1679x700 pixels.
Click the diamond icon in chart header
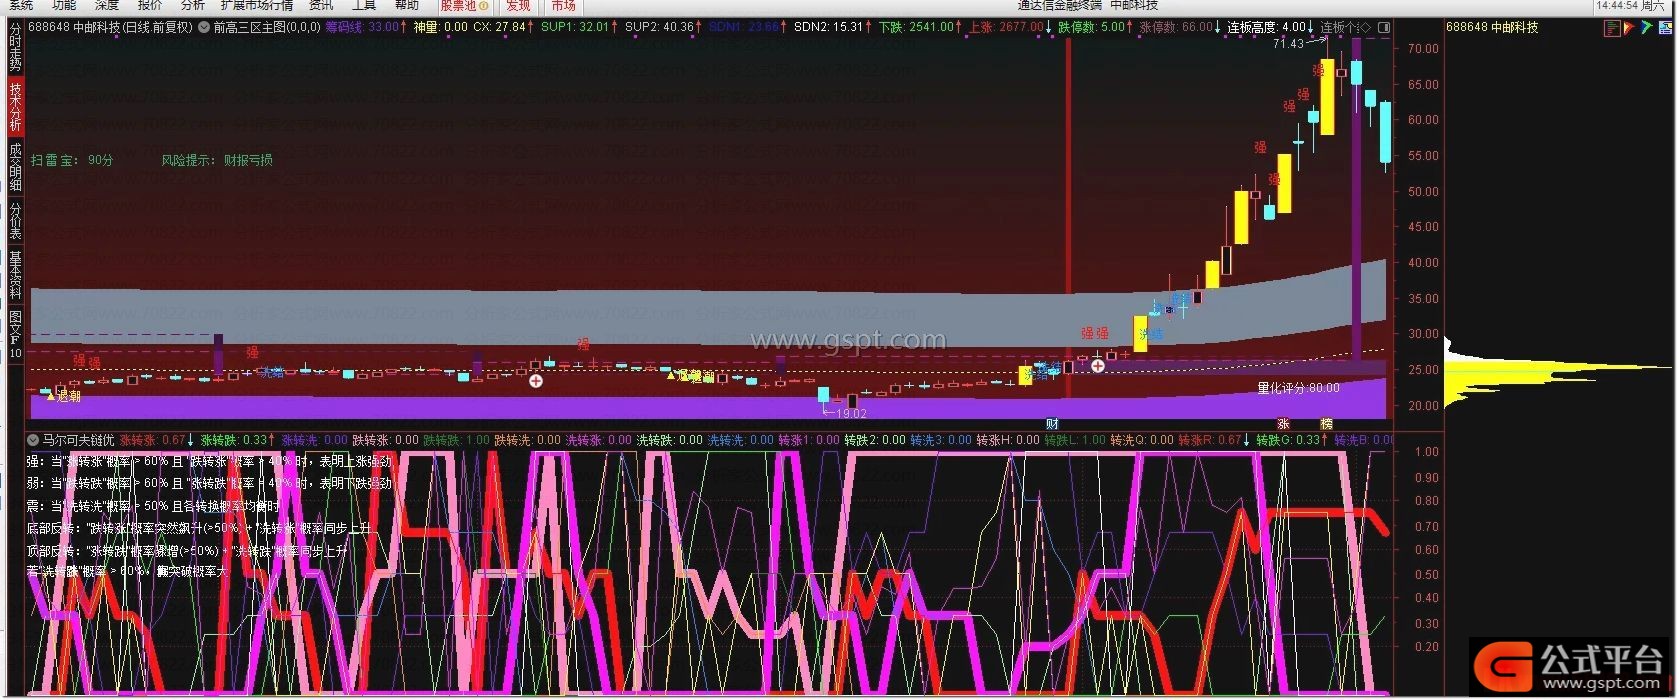pos(1366,27)
